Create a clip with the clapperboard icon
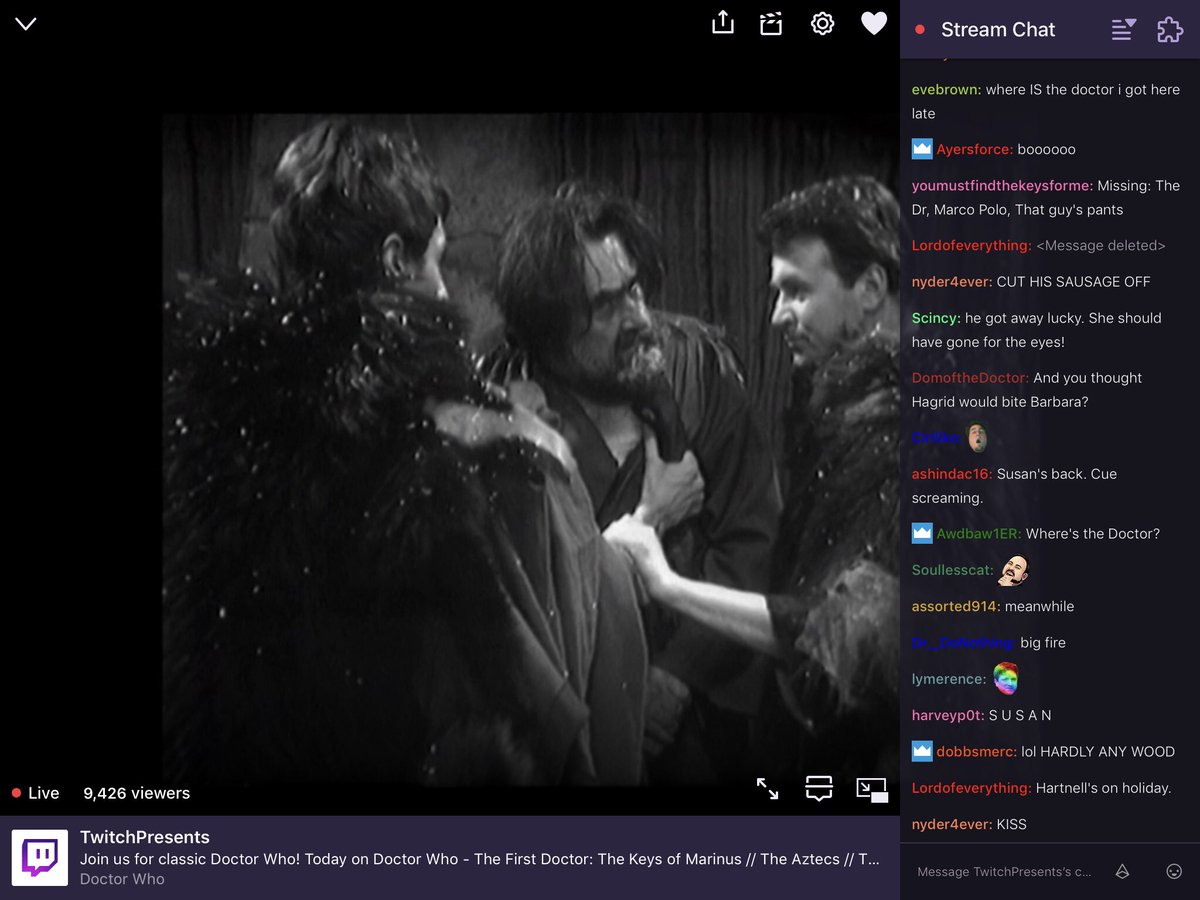The image size is (1200, 900). point(771,24)
